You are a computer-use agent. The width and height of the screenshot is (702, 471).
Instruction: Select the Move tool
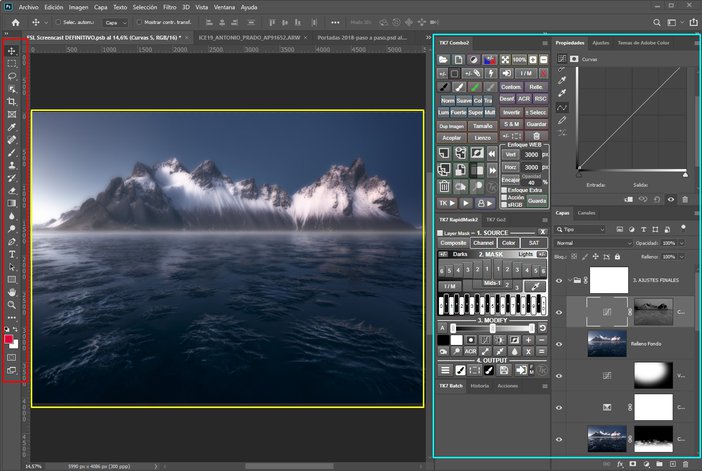click(x=12, y=50)
